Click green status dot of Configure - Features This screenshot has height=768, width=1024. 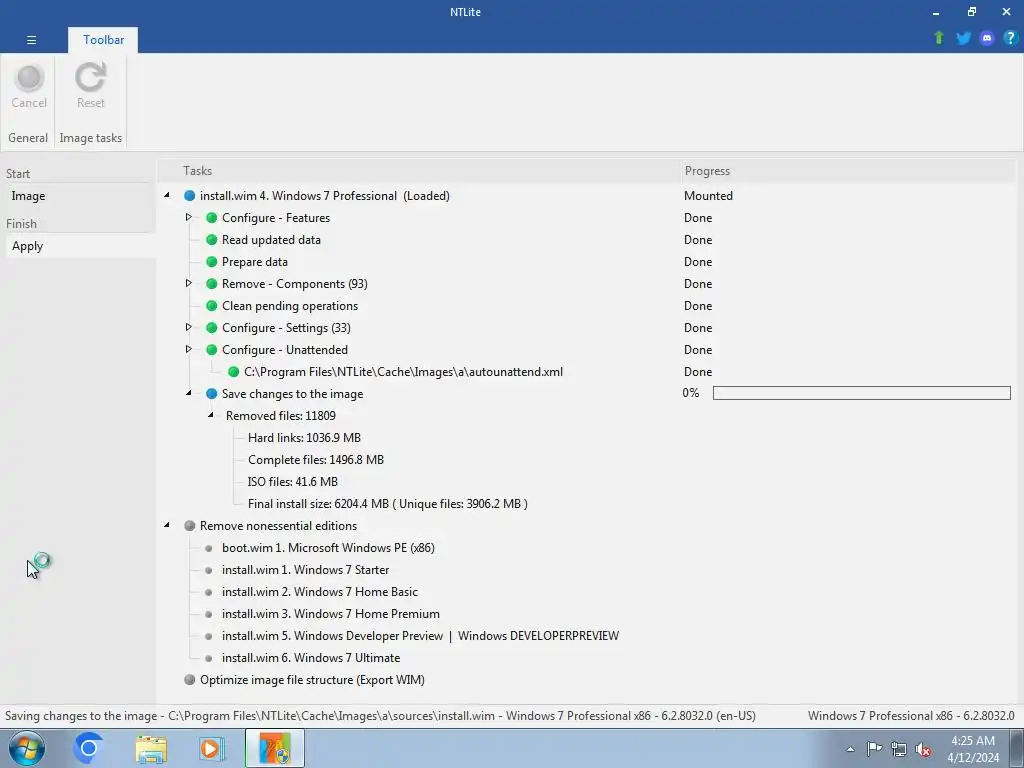pos(212,218)
